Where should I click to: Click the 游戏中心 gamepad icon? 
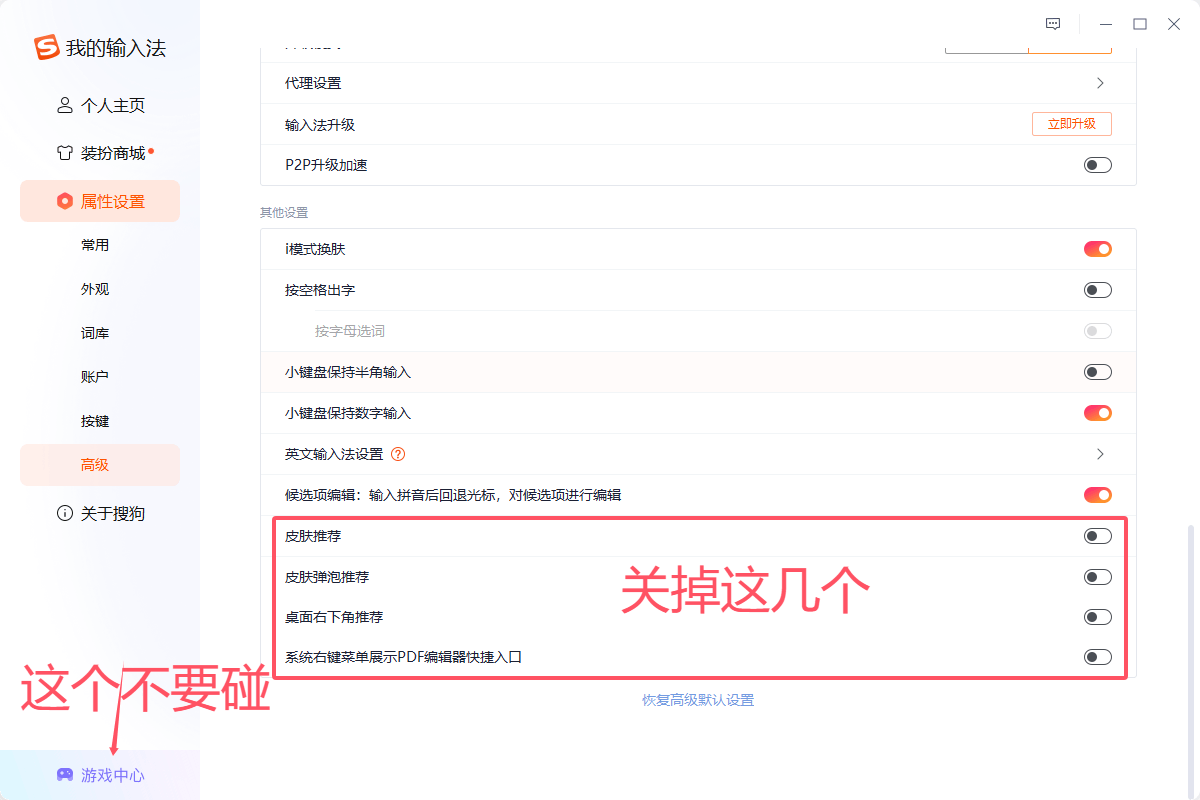click(65, 775)
